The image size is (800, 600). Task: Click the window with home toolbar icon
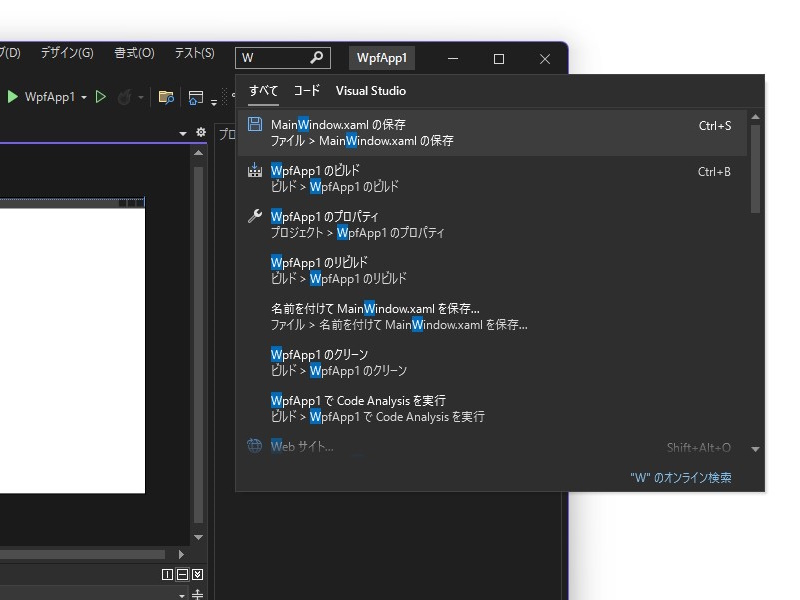(195, 97)
